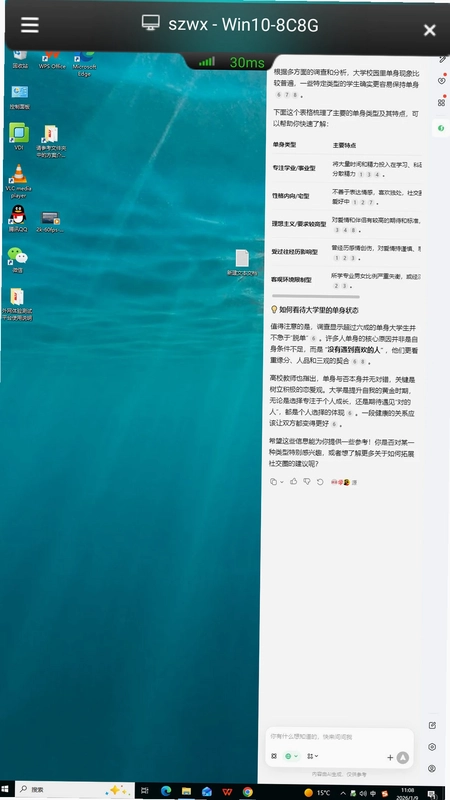Toggle the green web search option
Screen dimensions: 450x800
point(291,756)
